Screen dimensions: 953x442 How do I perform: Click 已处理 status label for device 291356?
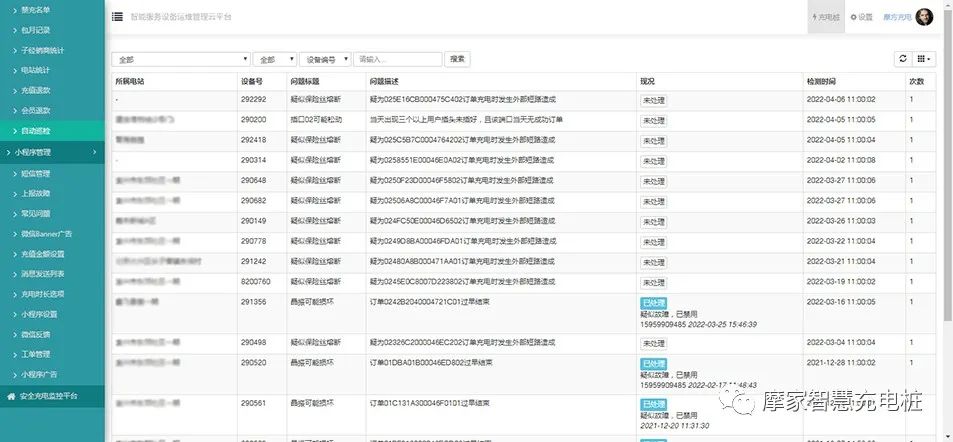(653, 302)
